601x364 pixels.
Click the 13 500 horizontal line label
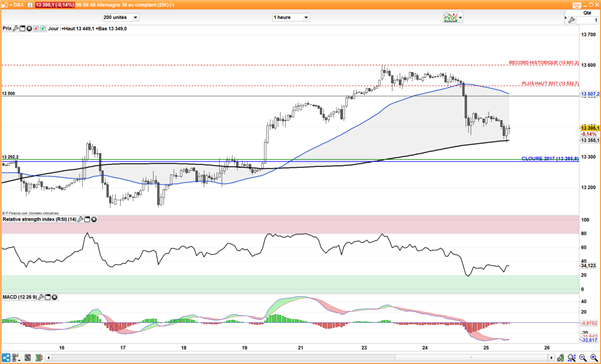tap(8, 93)
